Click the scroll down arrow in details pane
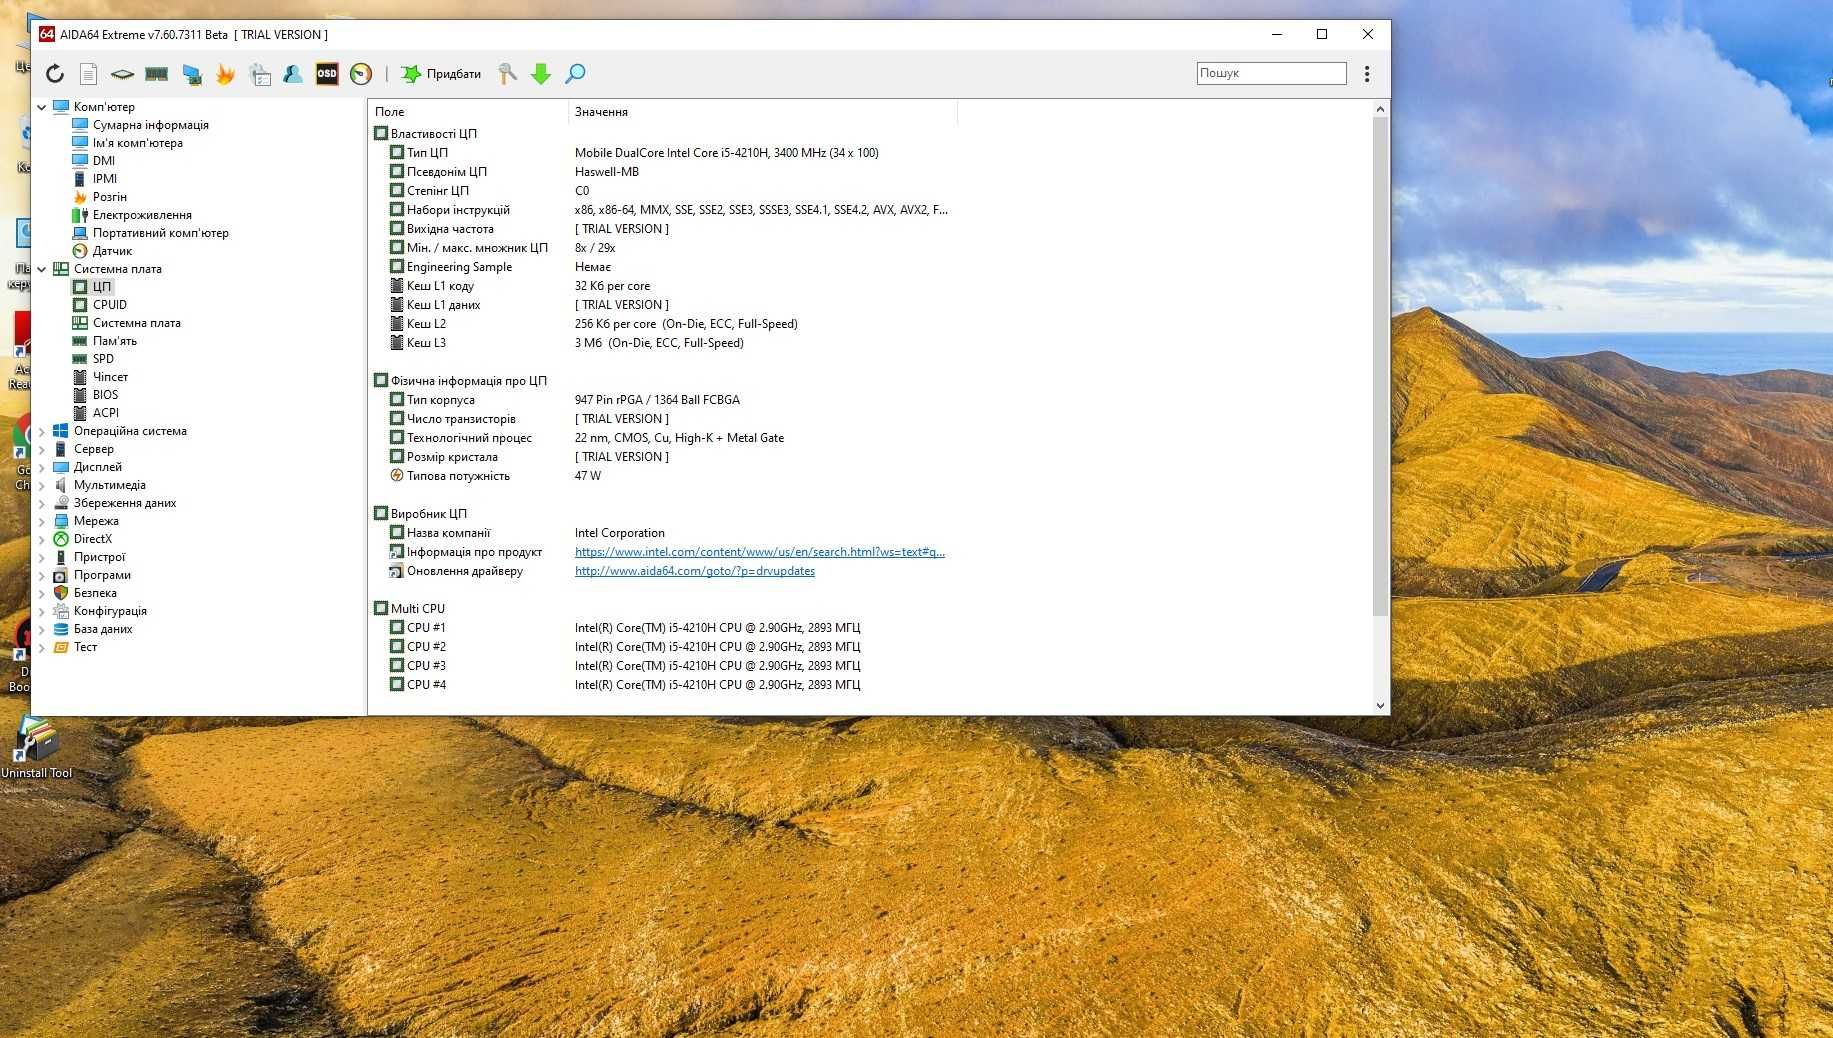Image resolution: width=1833 pixels, height=1038 pixels. 1380,705
